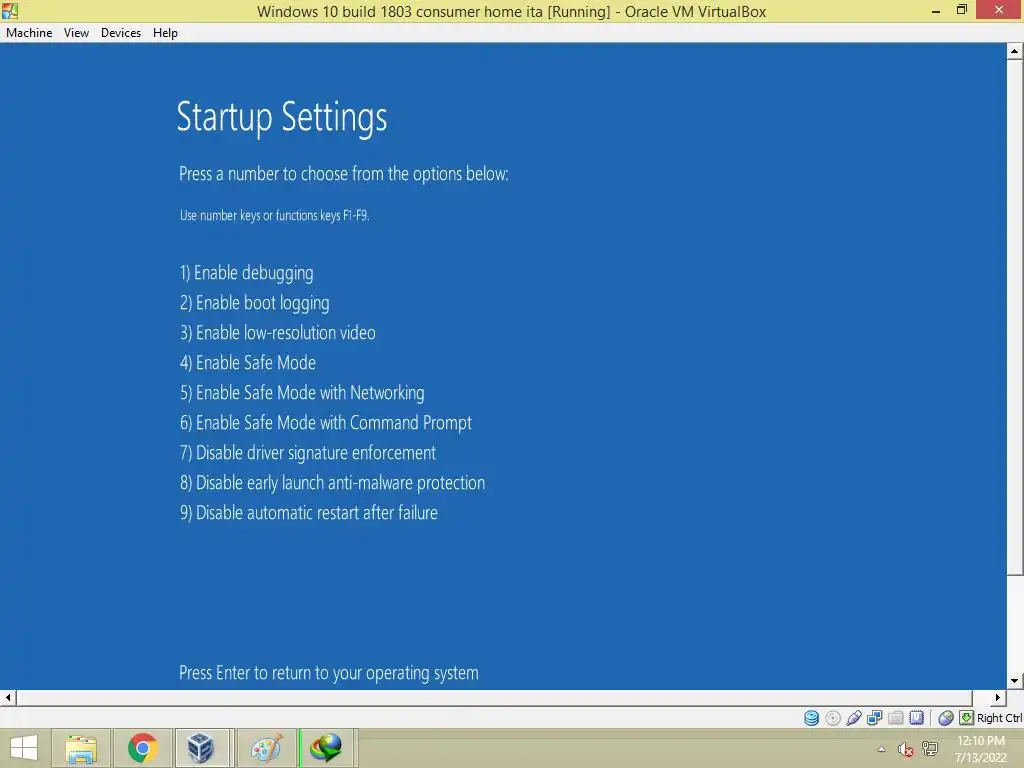Click the hard disk activity status icon
This screenshot has width=1024, height=768.
tap(811, 718)
